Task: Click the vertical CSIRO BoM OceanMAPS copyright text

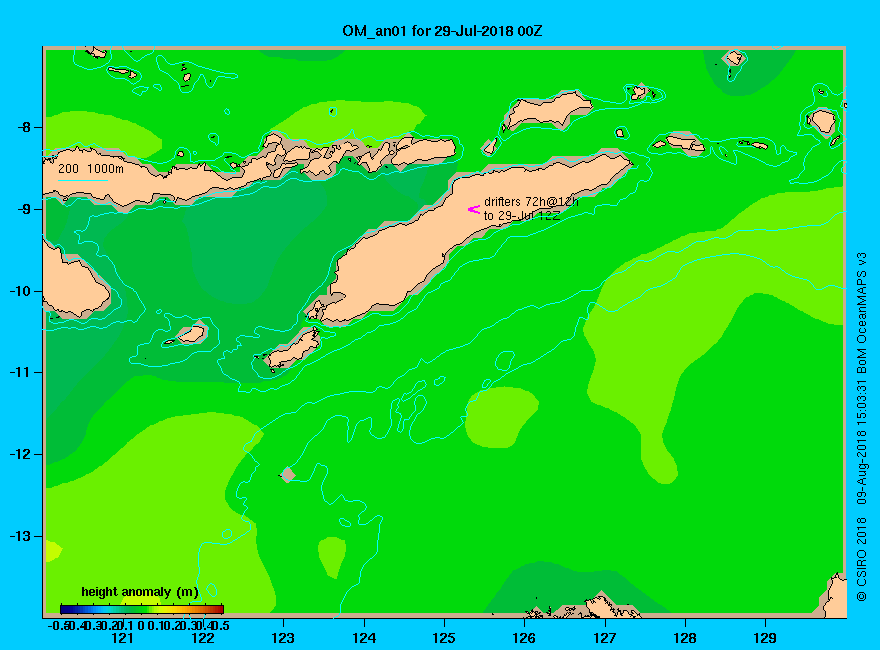Action: 861,427
